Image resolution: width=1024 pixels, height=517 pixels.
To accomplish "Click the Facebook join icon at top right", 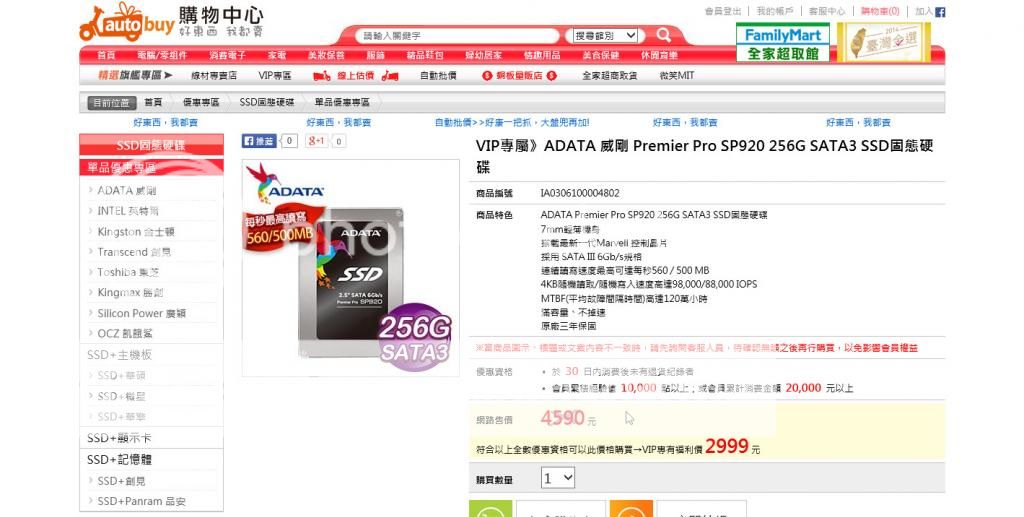I will [940, 12].
